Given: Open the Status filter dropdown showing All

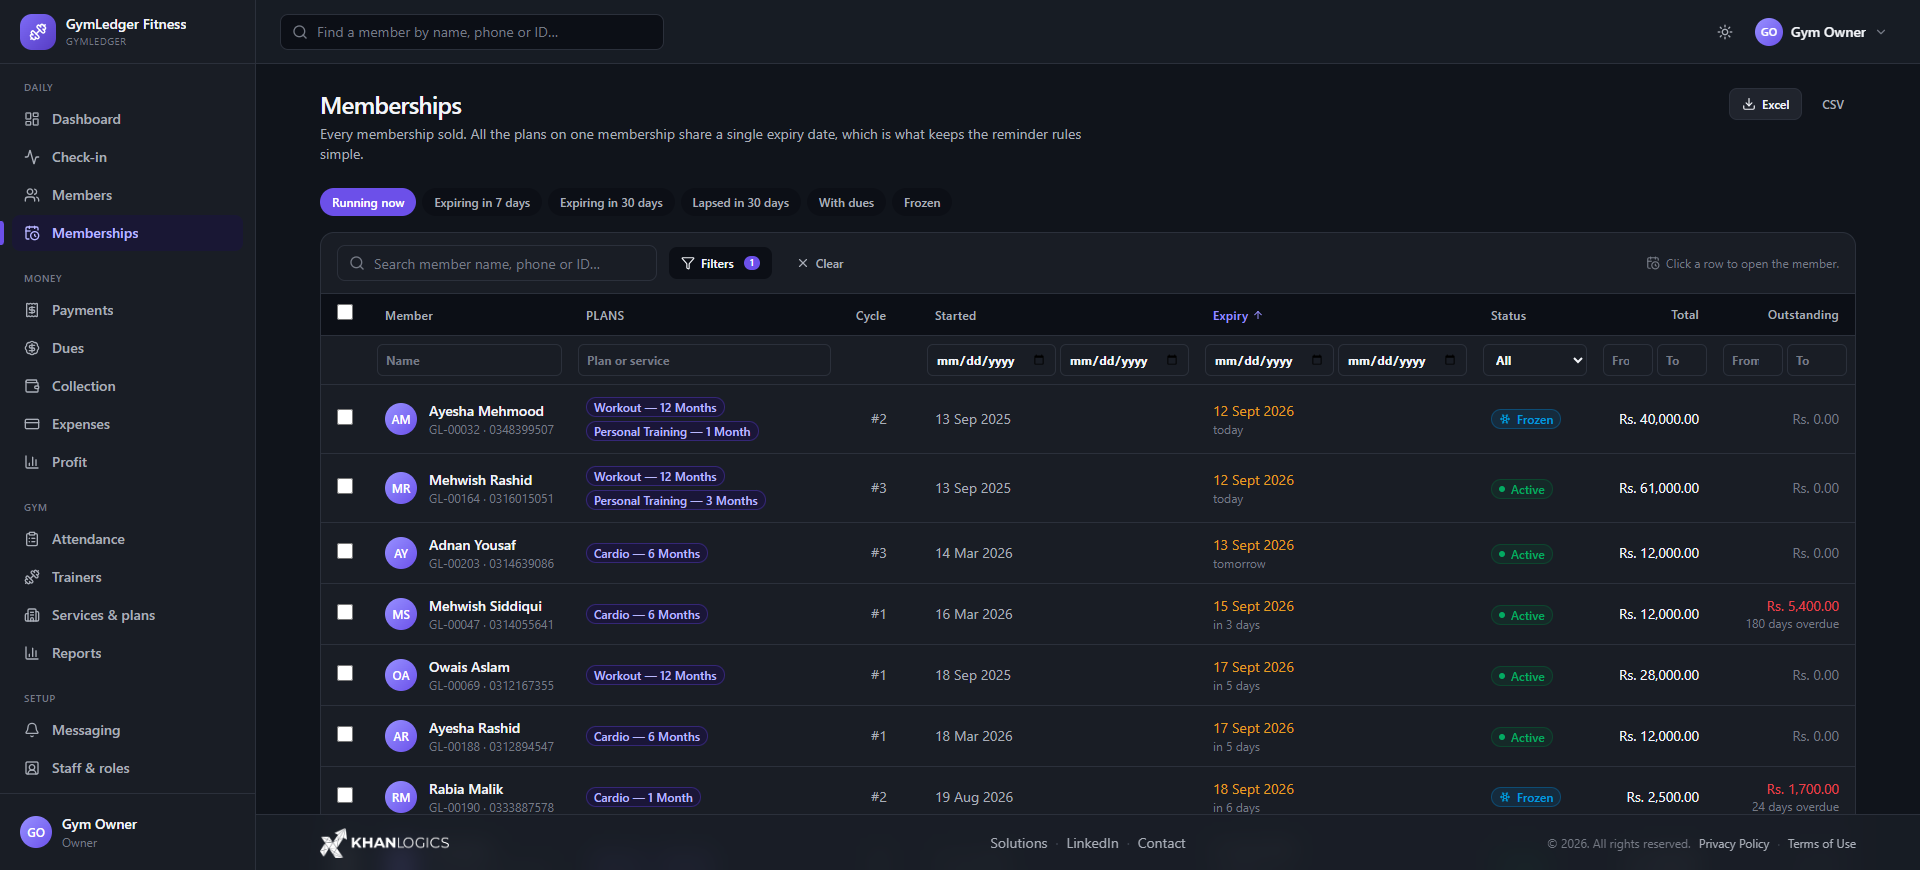Looking at the screenshot, I should point(1535,360).
